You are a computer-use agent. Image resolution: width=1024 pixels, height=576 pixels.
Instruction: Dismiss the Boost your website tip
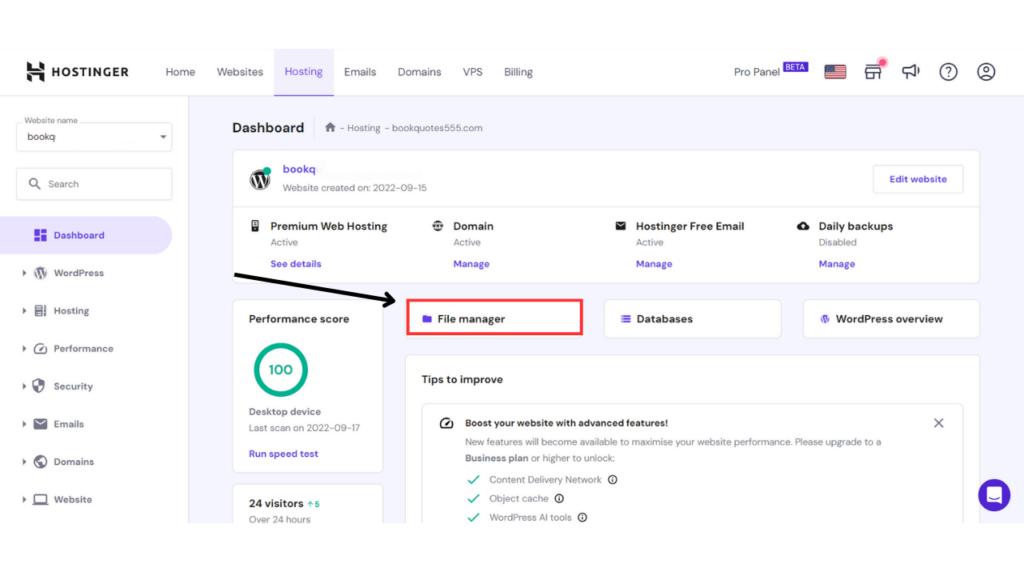[938, 423]
